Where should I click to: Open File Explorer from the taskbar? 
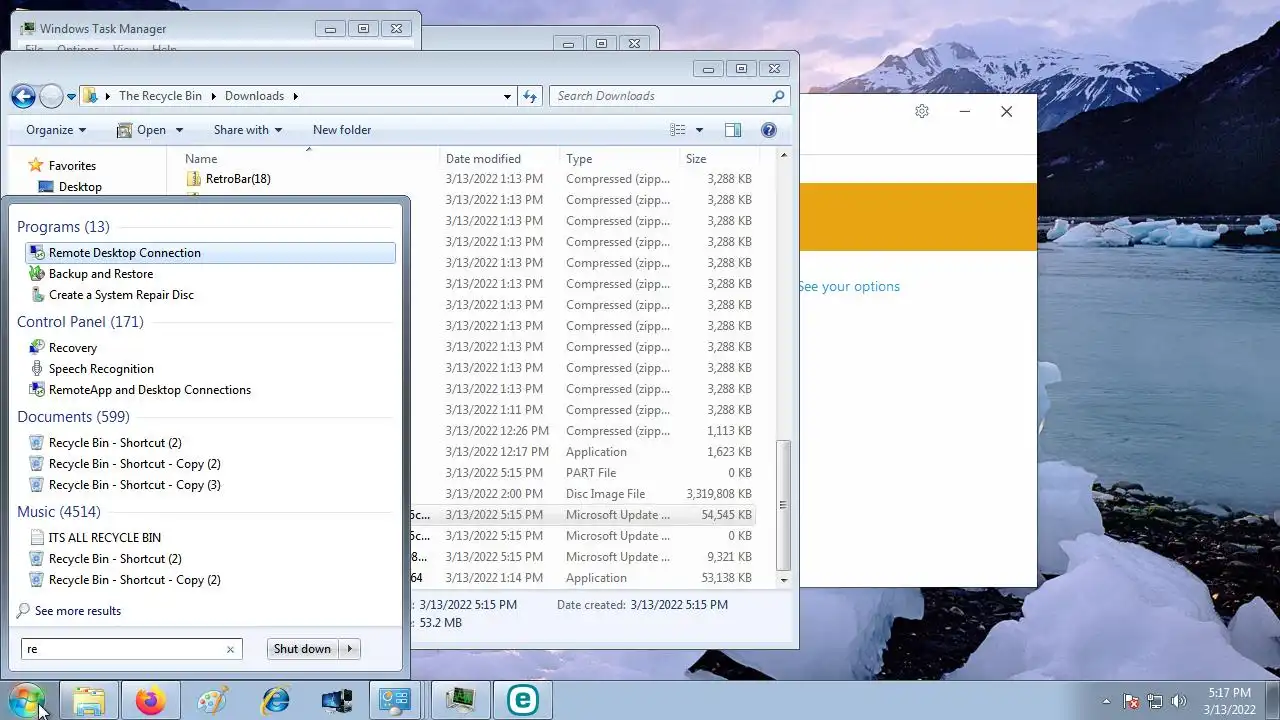(x=89, y=701)
